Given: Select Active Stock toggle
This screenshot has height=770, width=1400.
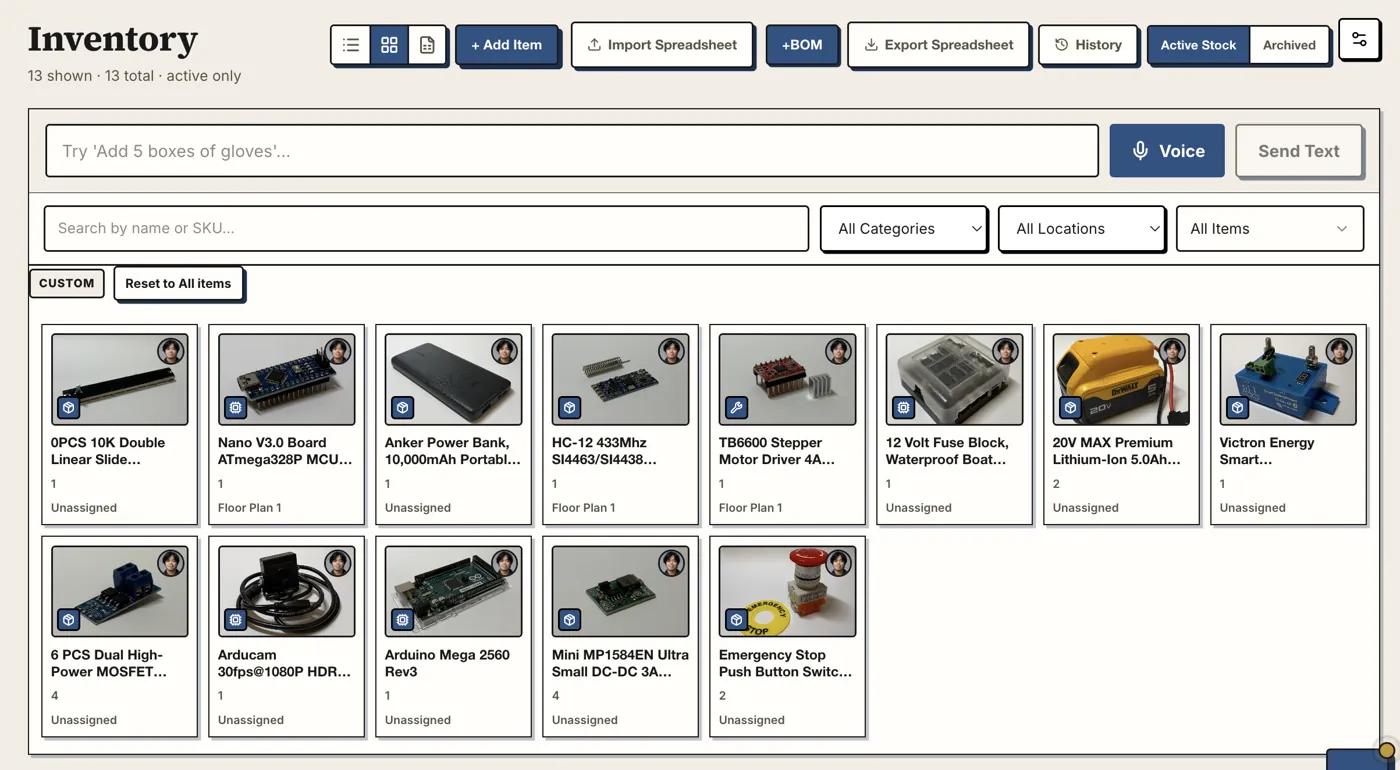Looking at the screenshot, I should (1198, 45).
